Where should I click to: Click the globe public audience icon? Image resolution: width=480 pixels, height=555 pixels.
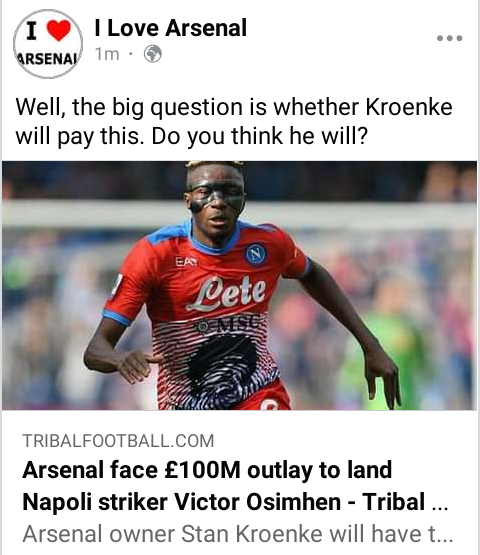click(x=153, y=54)
